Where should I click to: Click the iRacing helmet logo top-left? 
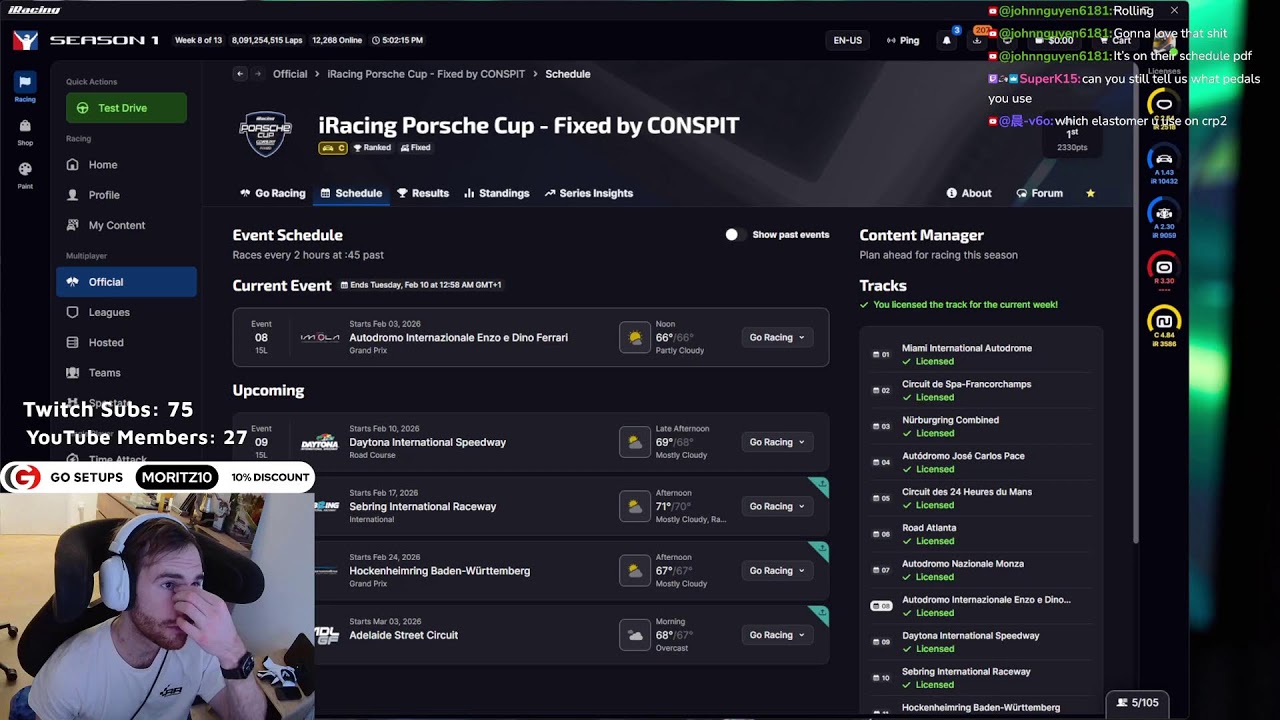25,40
